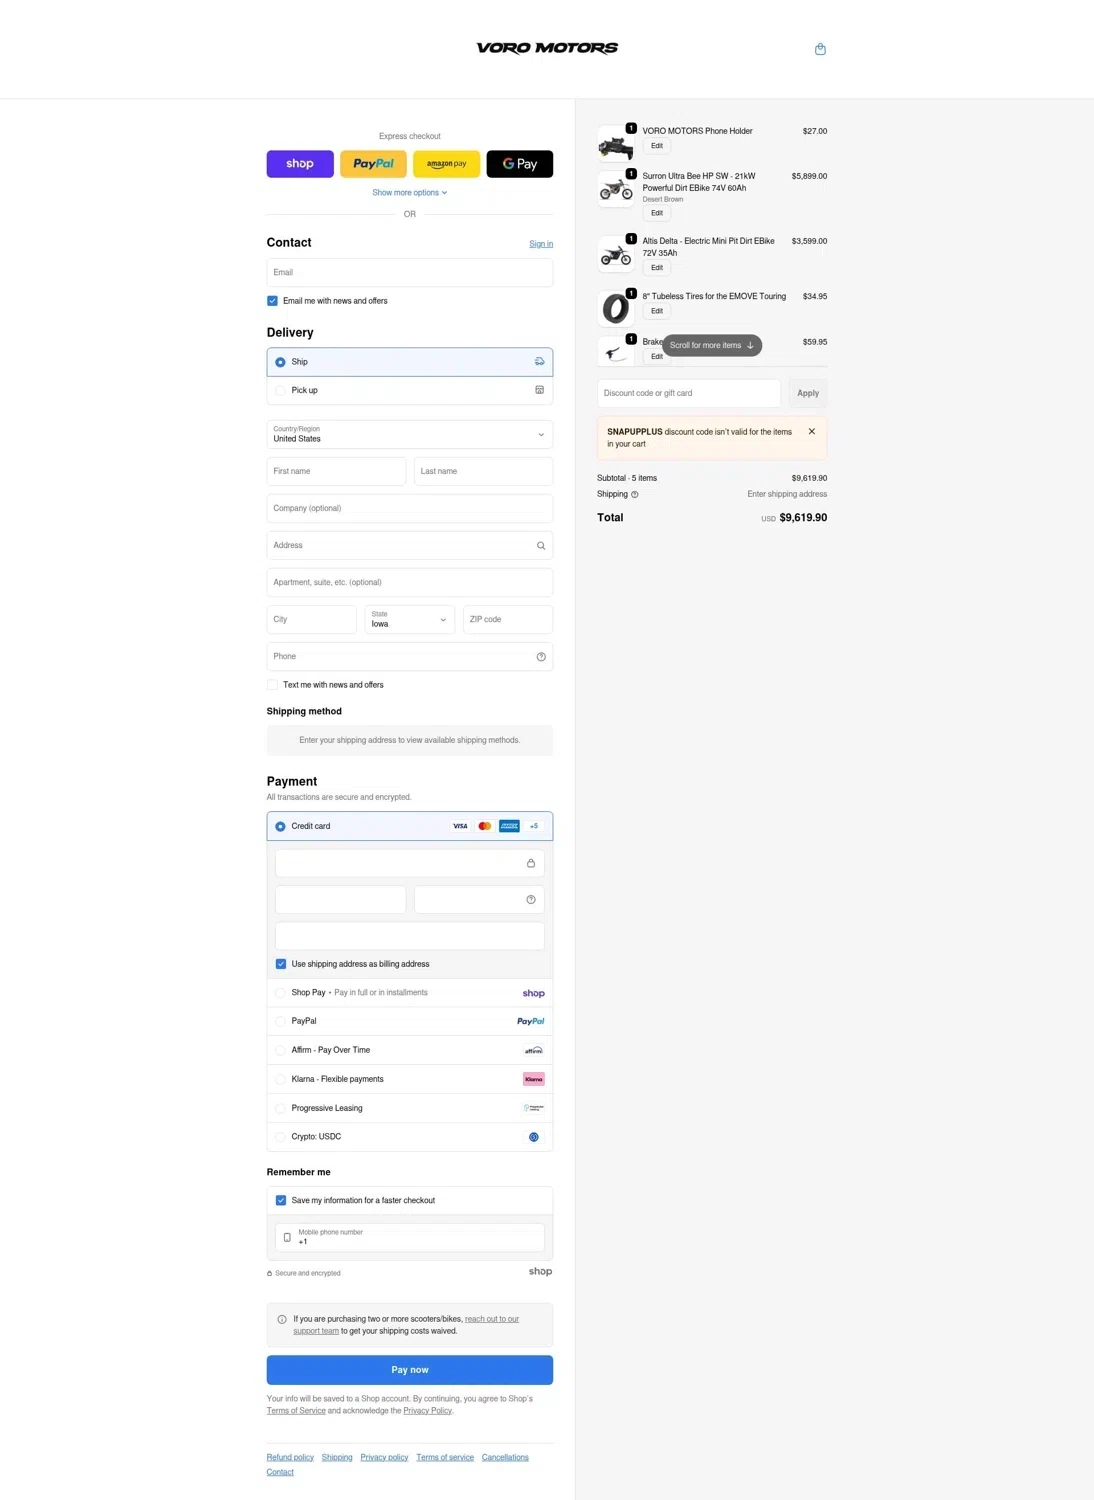
Task: Open the Refund policy link
Action: pyautogui.click(x=290, y=1457)
